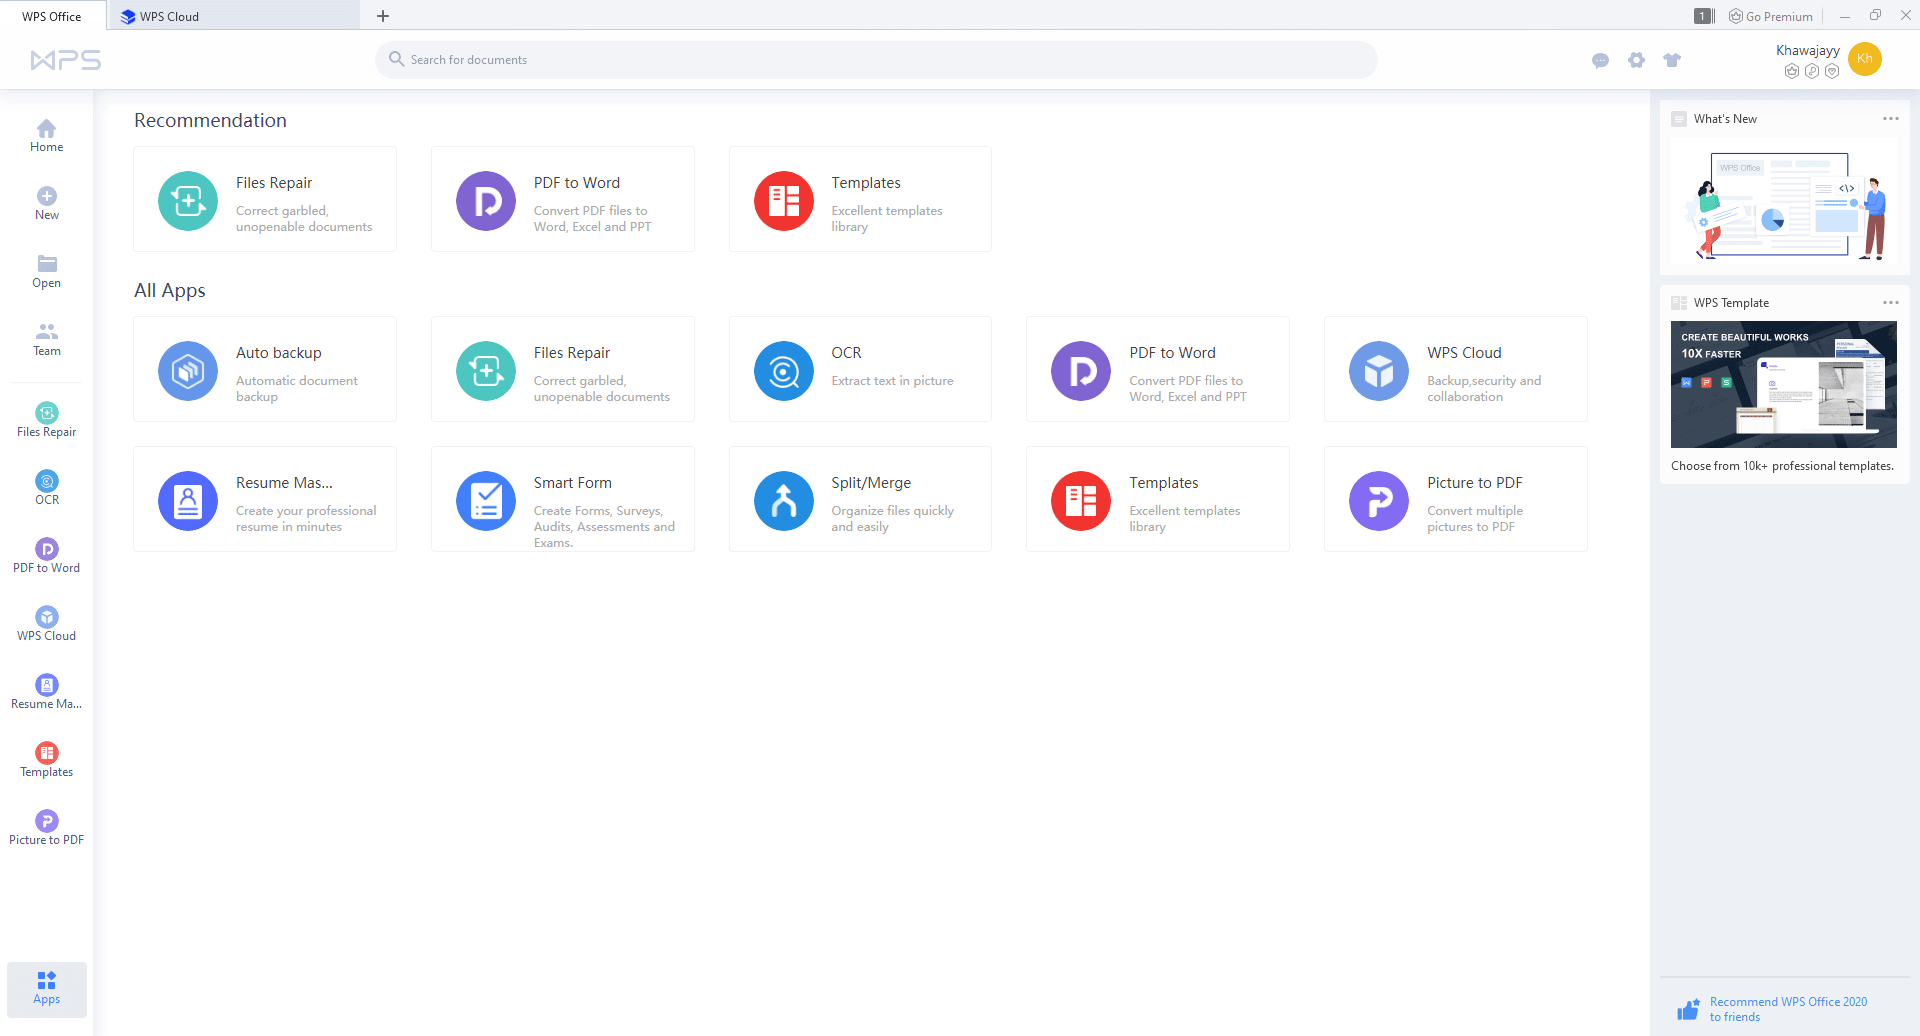Open the Khawajayy account avatar menu

point(1865,59)
